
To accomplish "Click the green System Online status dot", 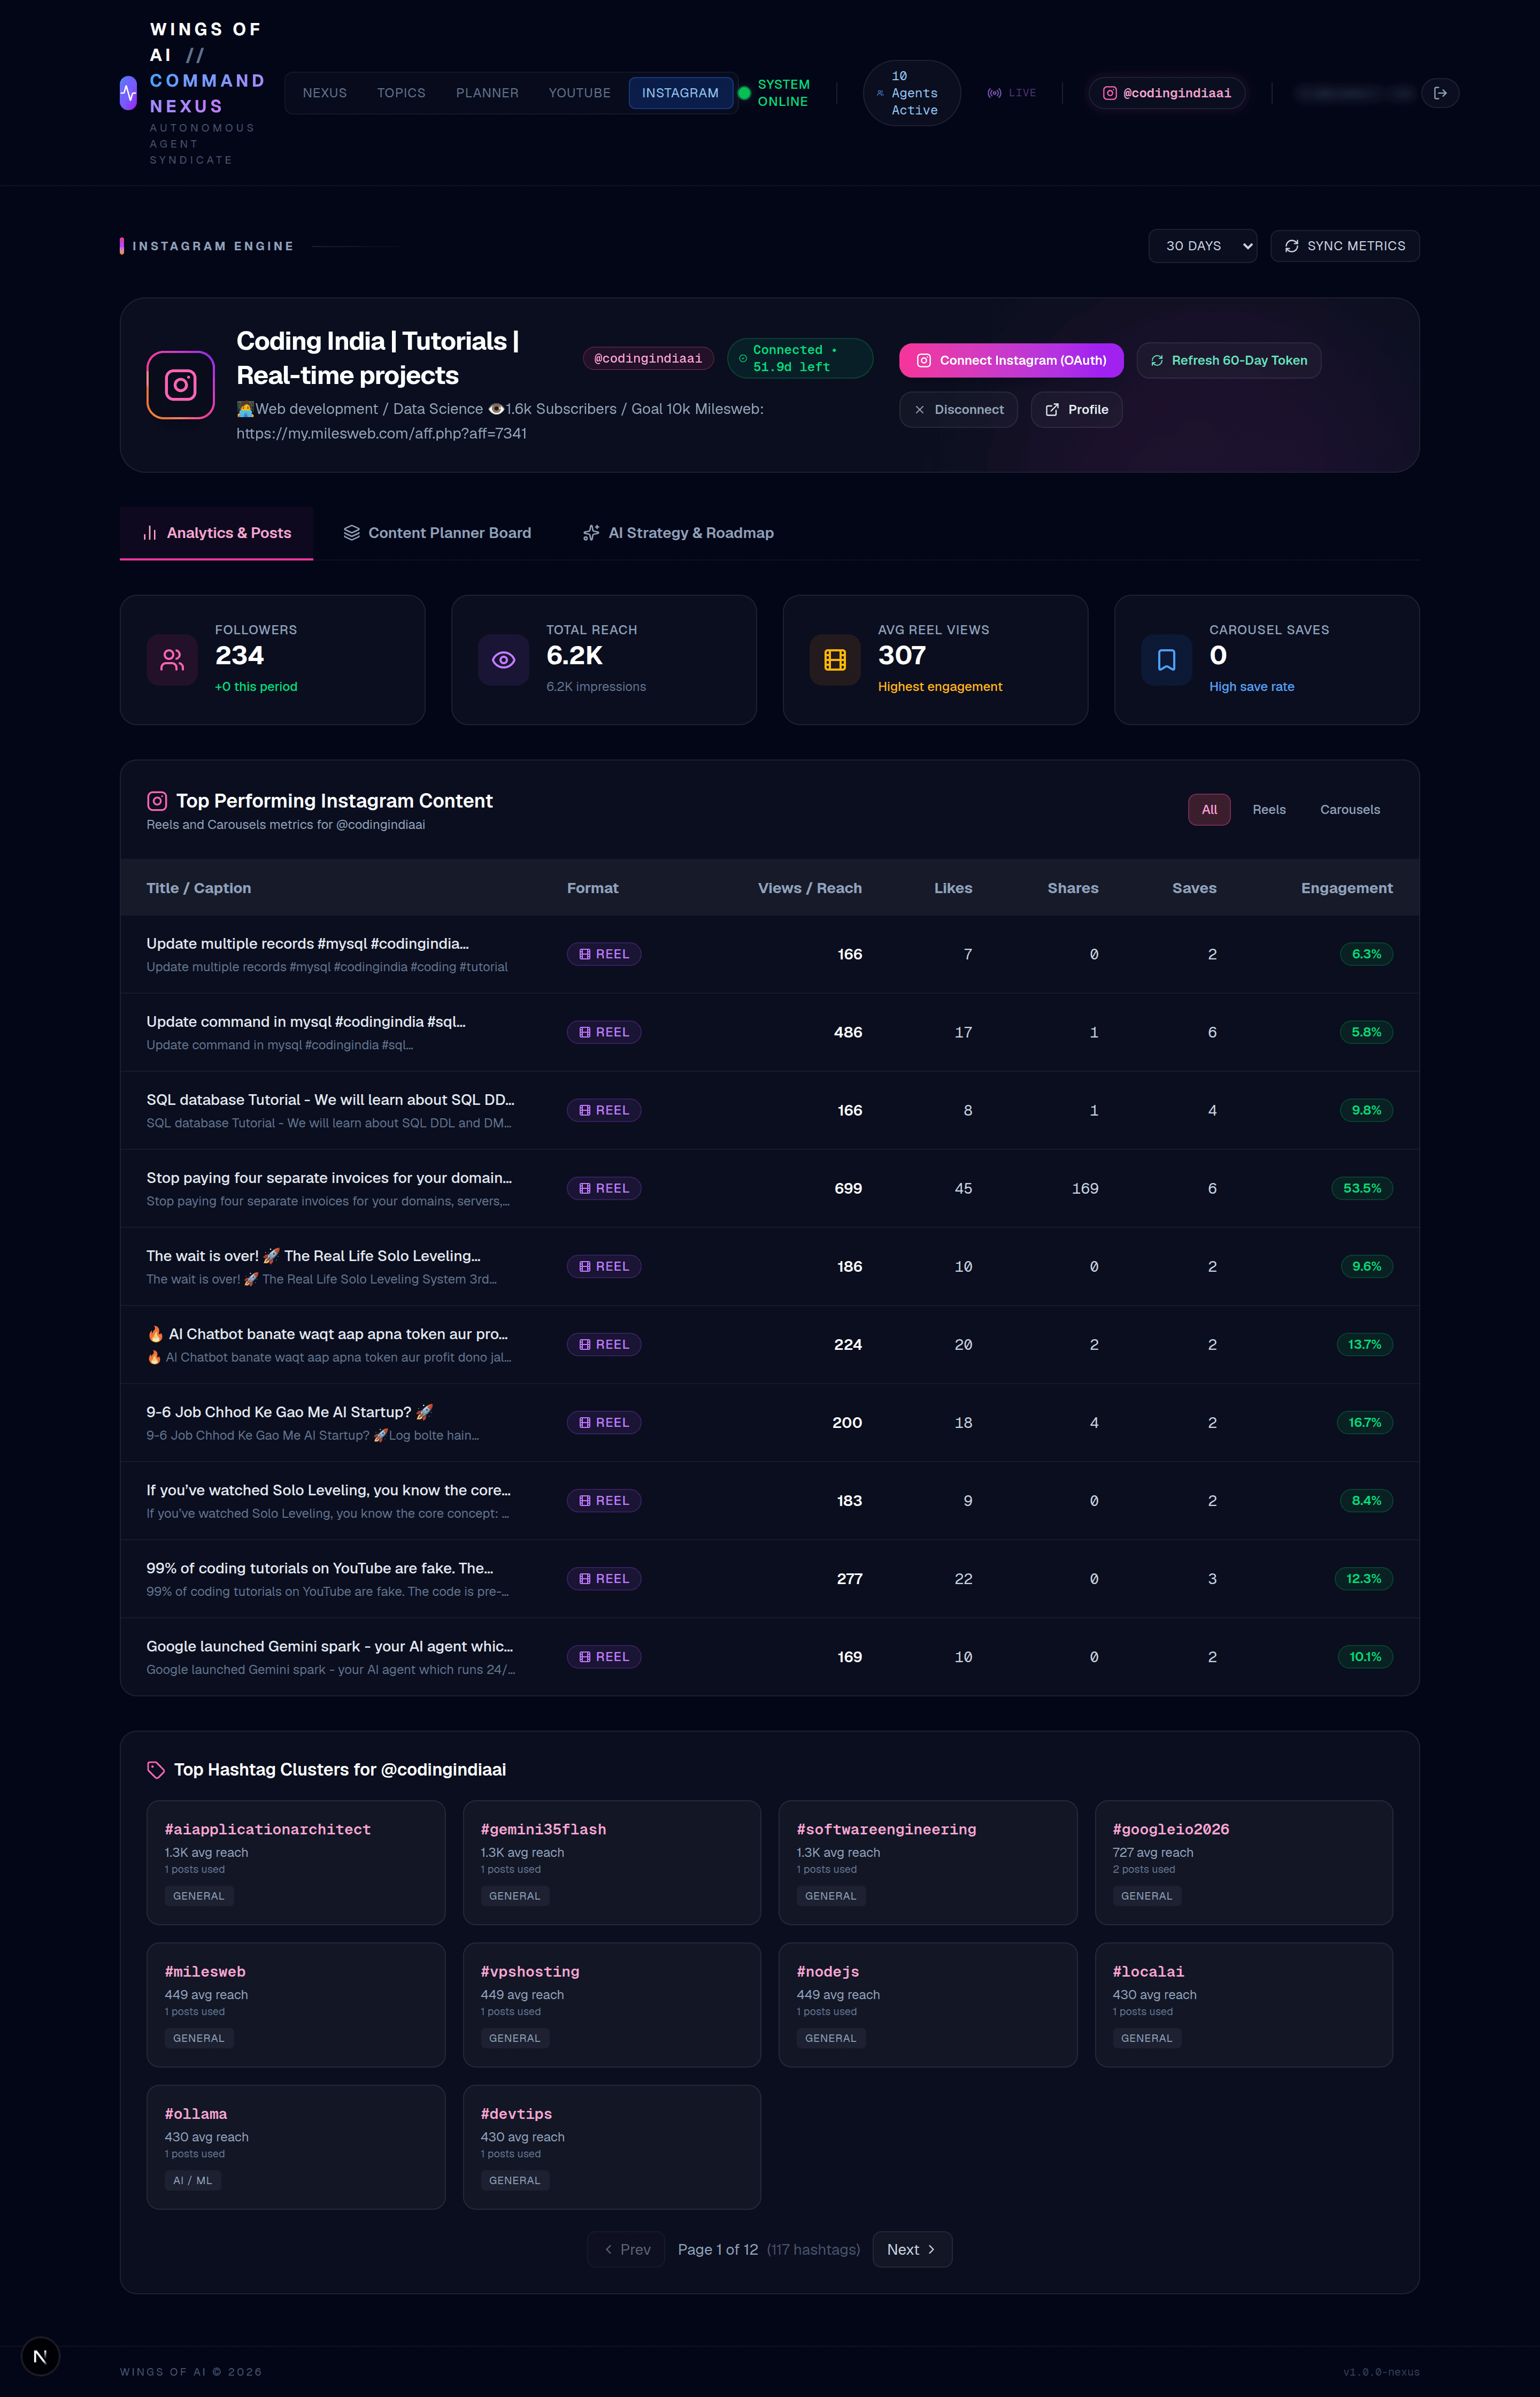I will point(744,93).
